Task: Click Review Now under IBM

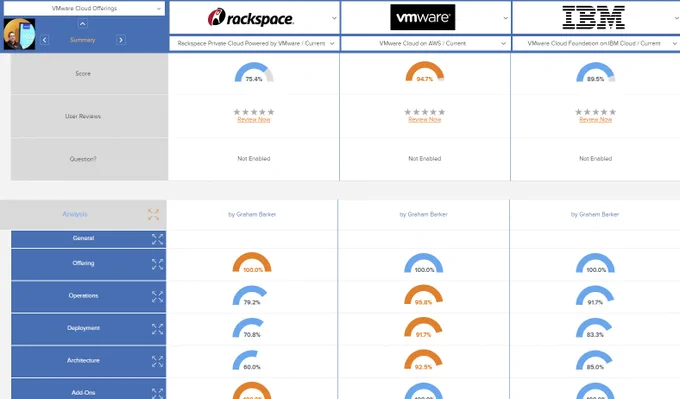Action: point(595,120)
